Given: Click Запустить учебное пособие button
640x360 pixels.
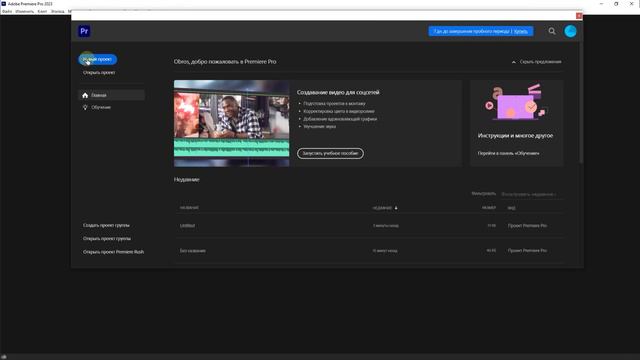Looking at the screenshot, I should click(330, 153).
